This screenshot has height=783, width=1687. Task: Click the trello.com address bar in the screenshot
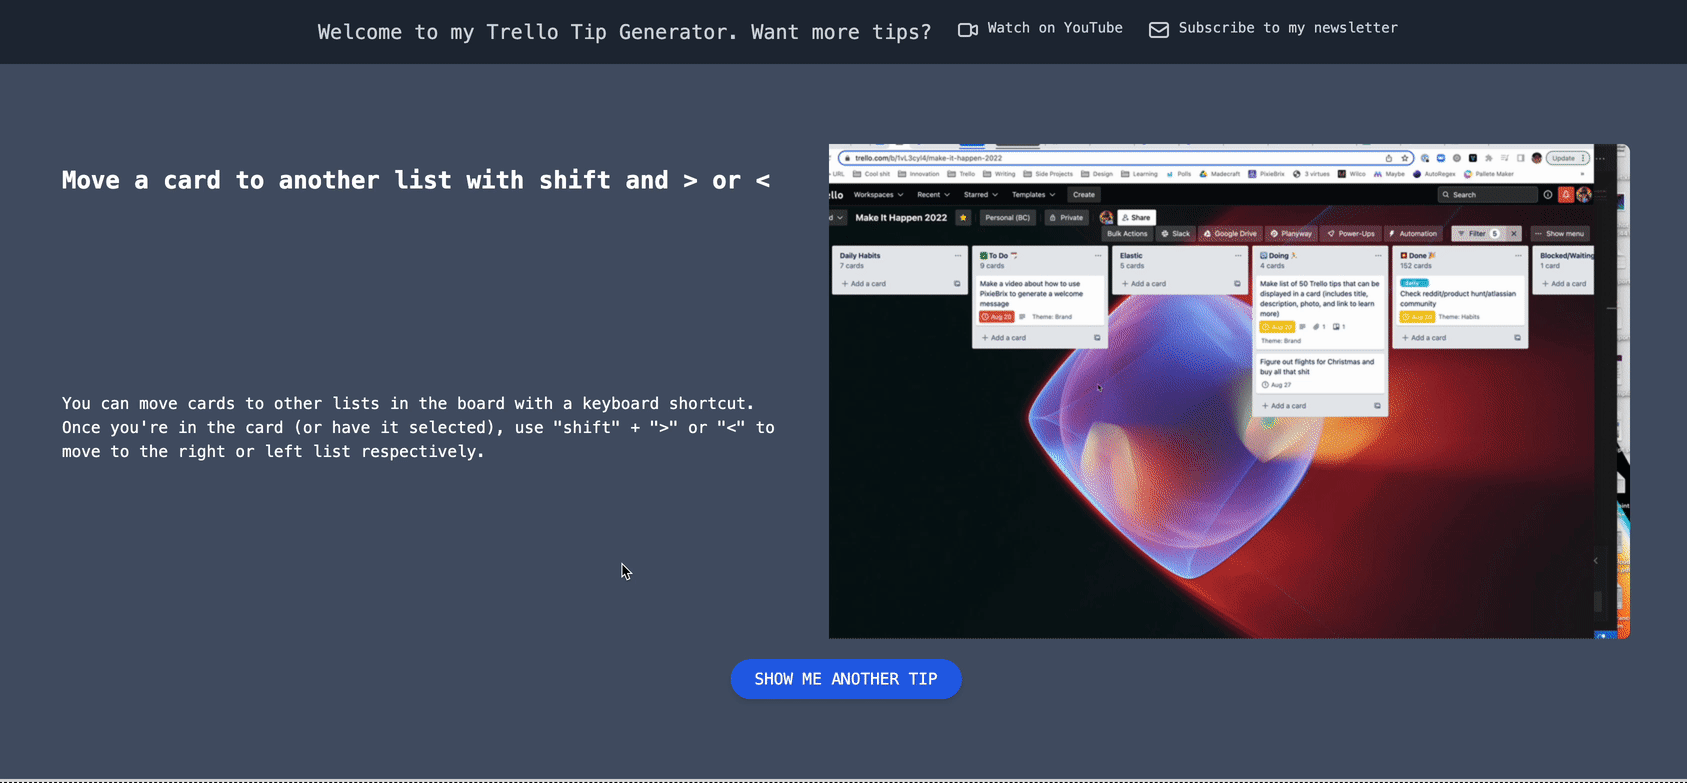click(1125, 158)
